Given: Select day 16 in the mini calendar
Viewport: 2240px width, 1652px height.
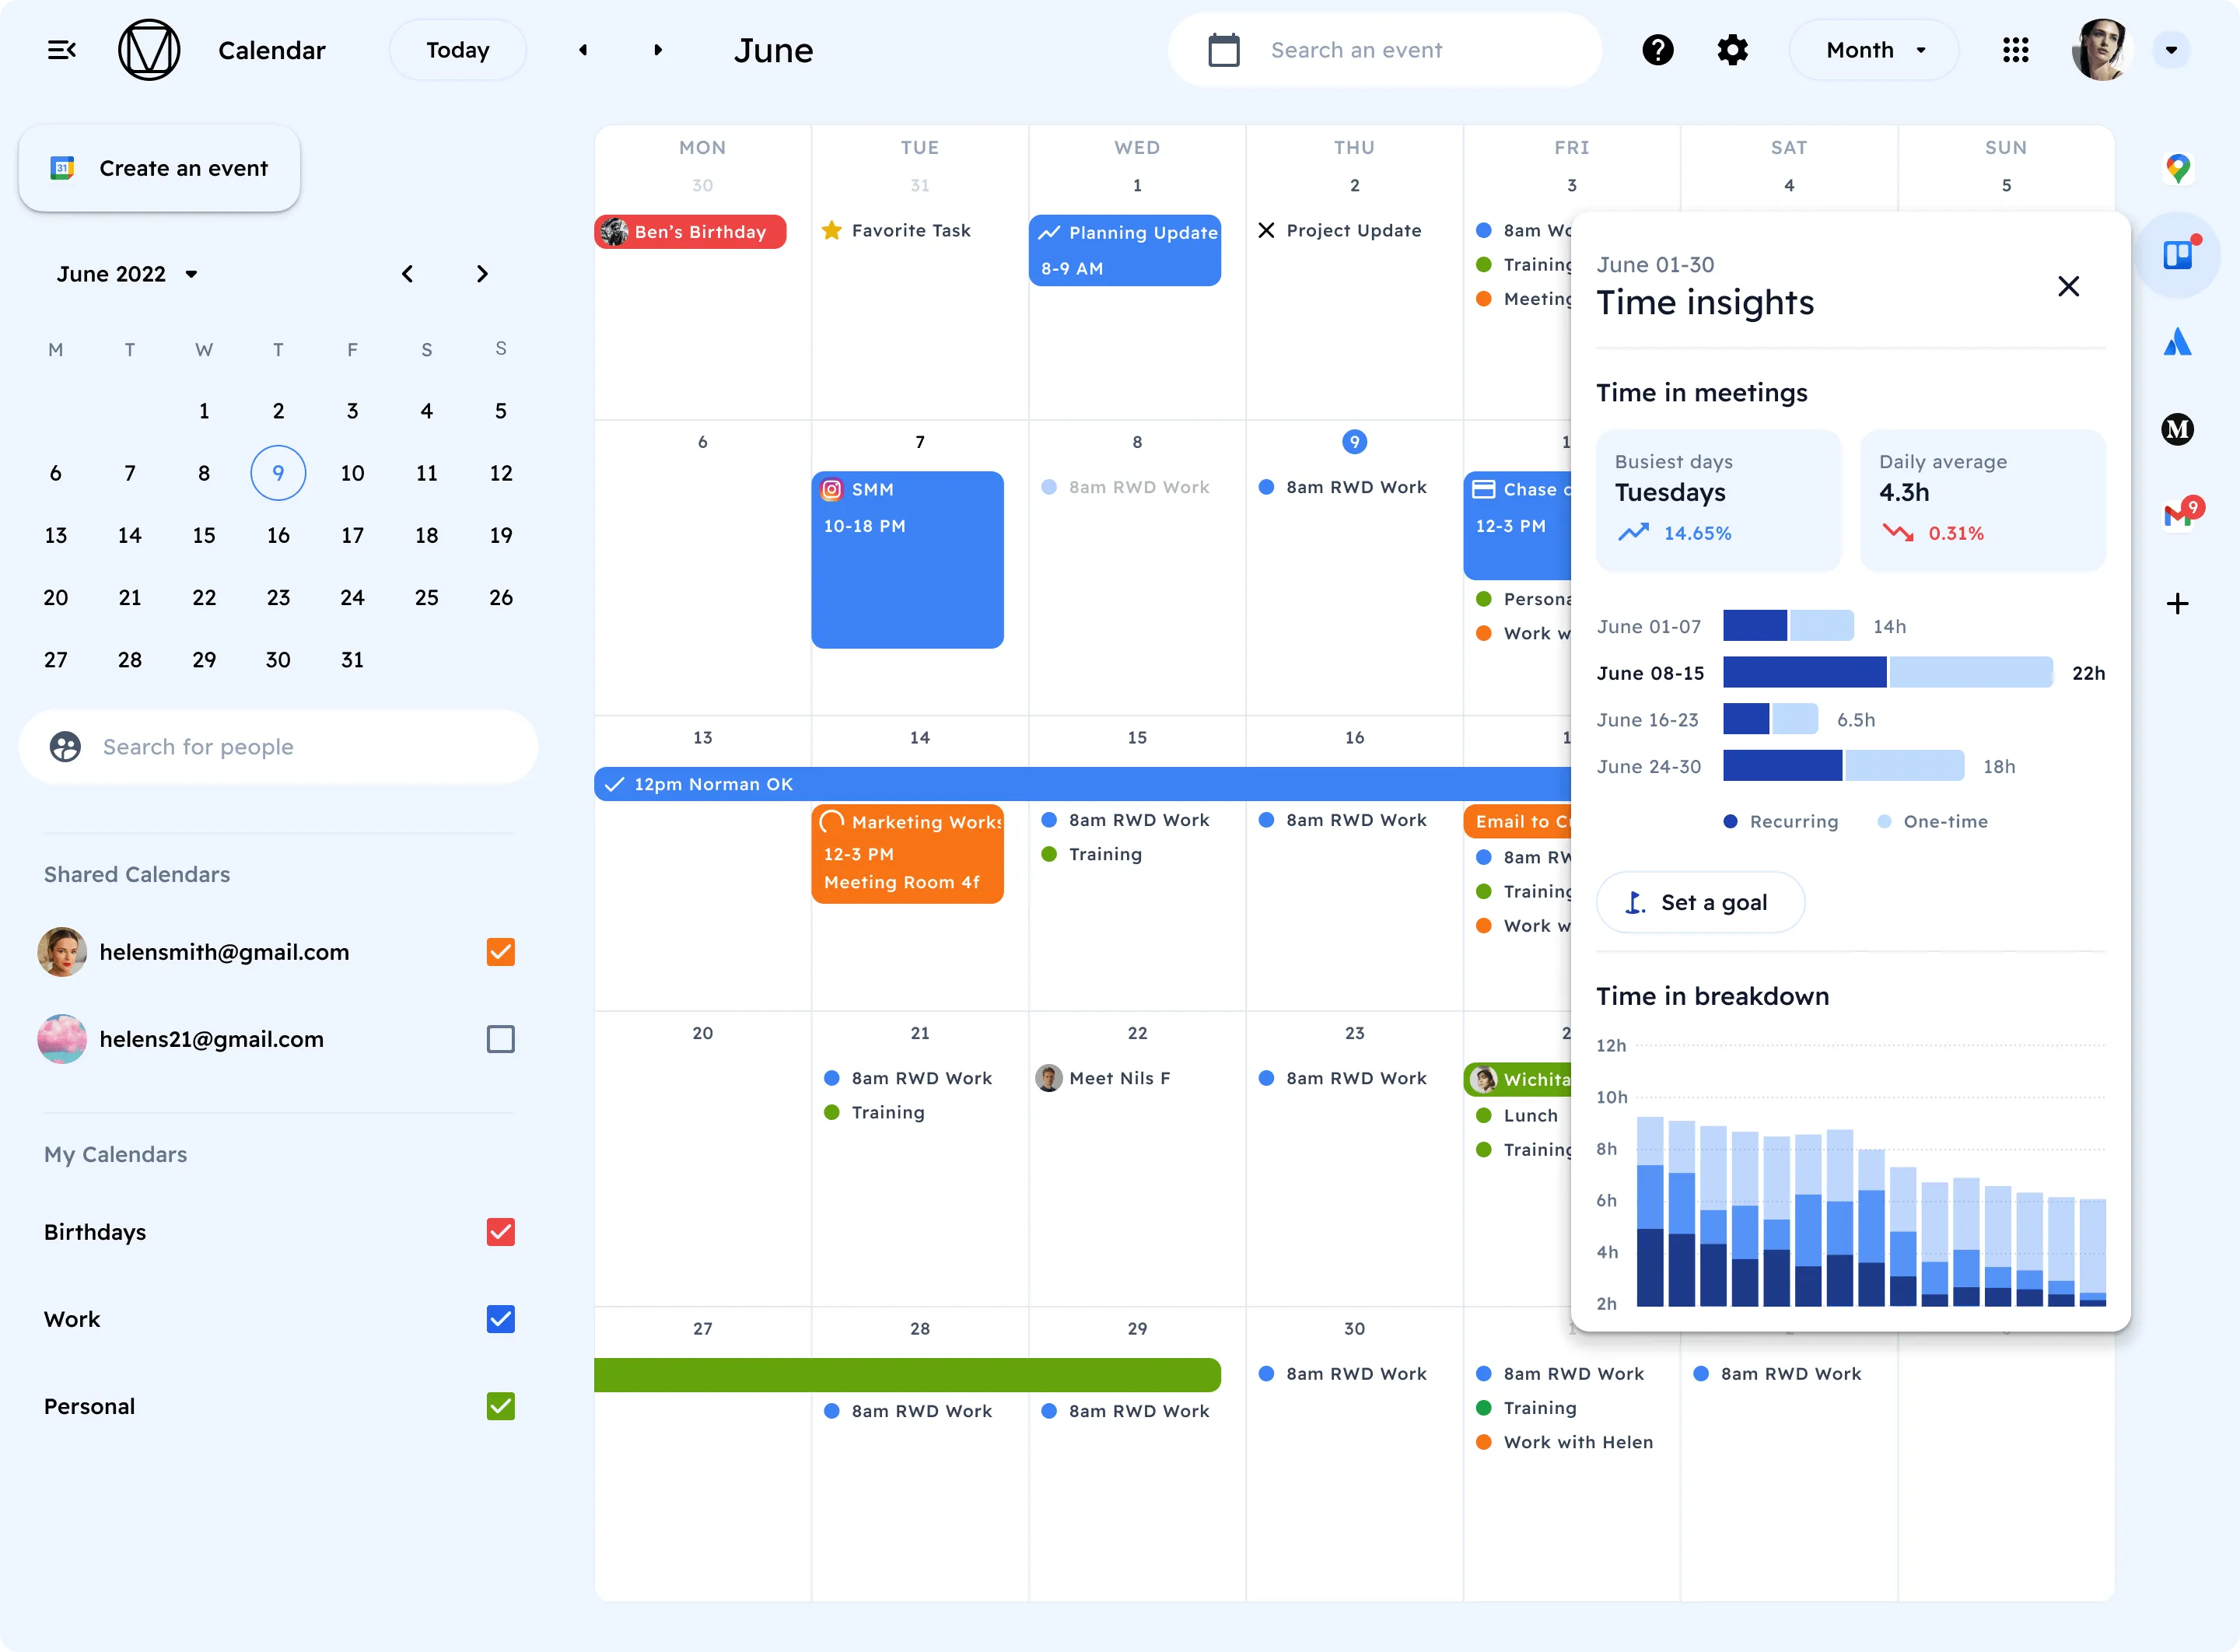Looking at the screenshot, I should coord(278,536).
